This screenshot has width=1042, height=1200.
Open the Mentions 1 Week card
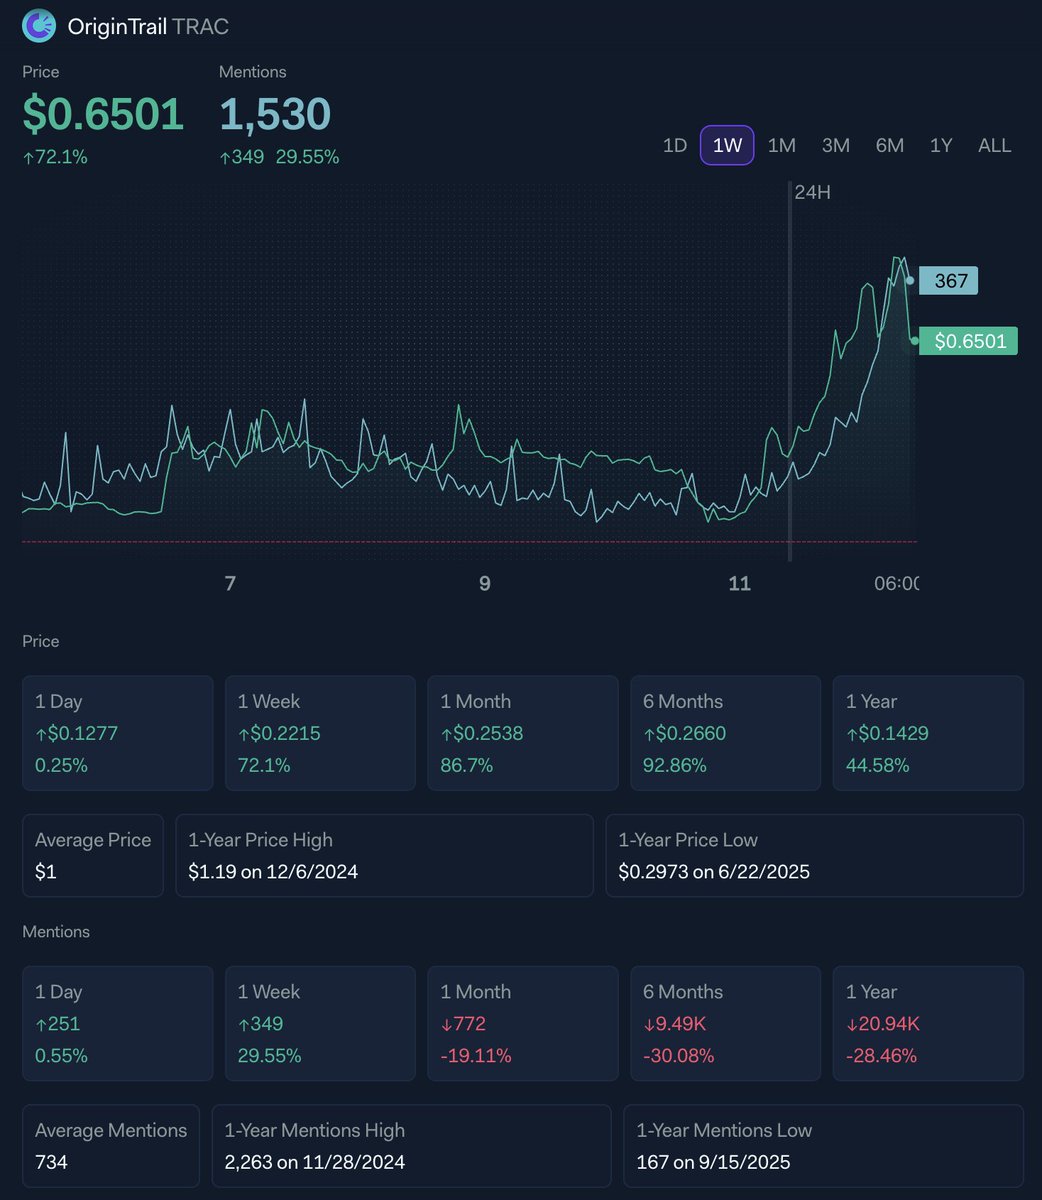[320, 1023]
